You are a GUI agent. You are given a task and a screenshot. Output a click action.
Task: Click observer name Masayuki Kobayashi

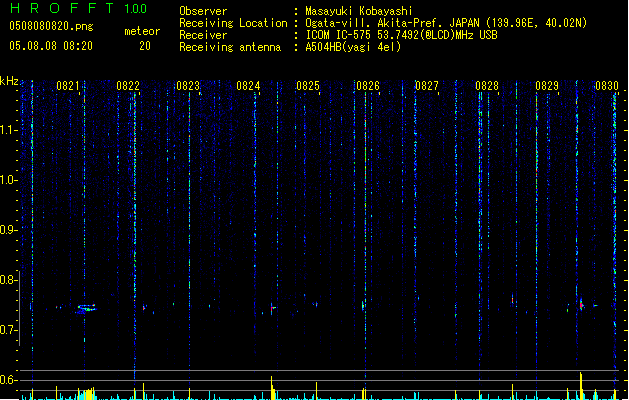(359, 11)
